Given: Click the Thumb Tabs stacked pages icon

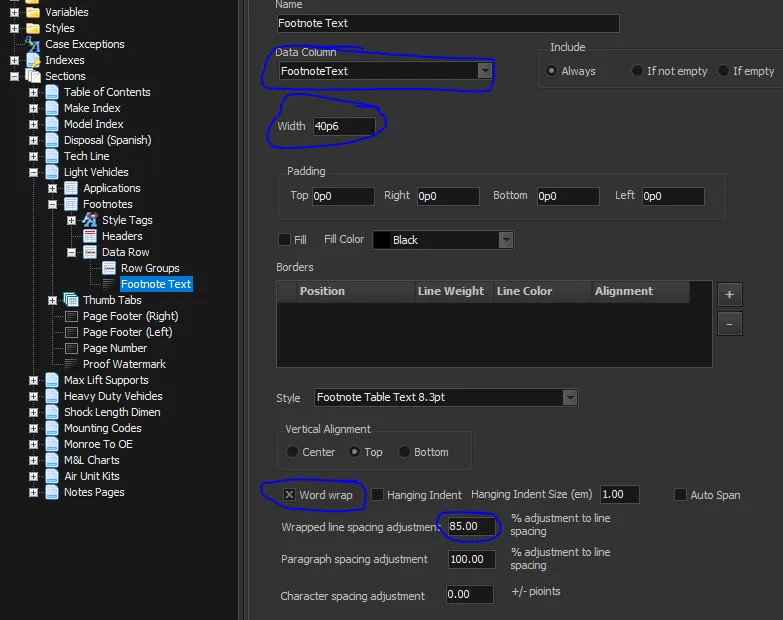Looking at the screenshot, I should tap(70, 300).
